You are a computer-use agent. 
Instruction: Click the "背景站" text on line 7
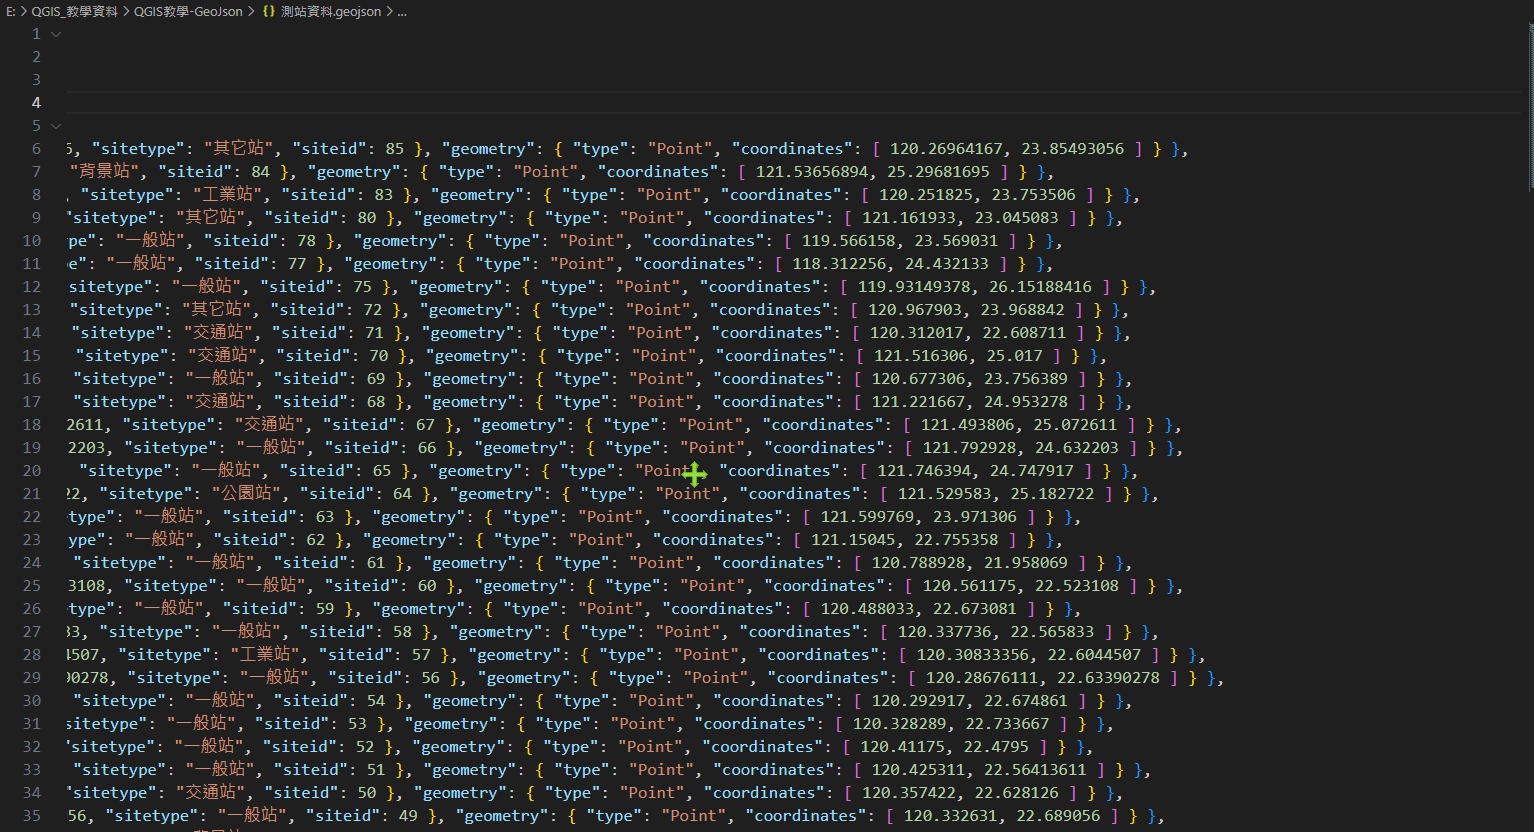pyautogui.click(x=104, y=172)
